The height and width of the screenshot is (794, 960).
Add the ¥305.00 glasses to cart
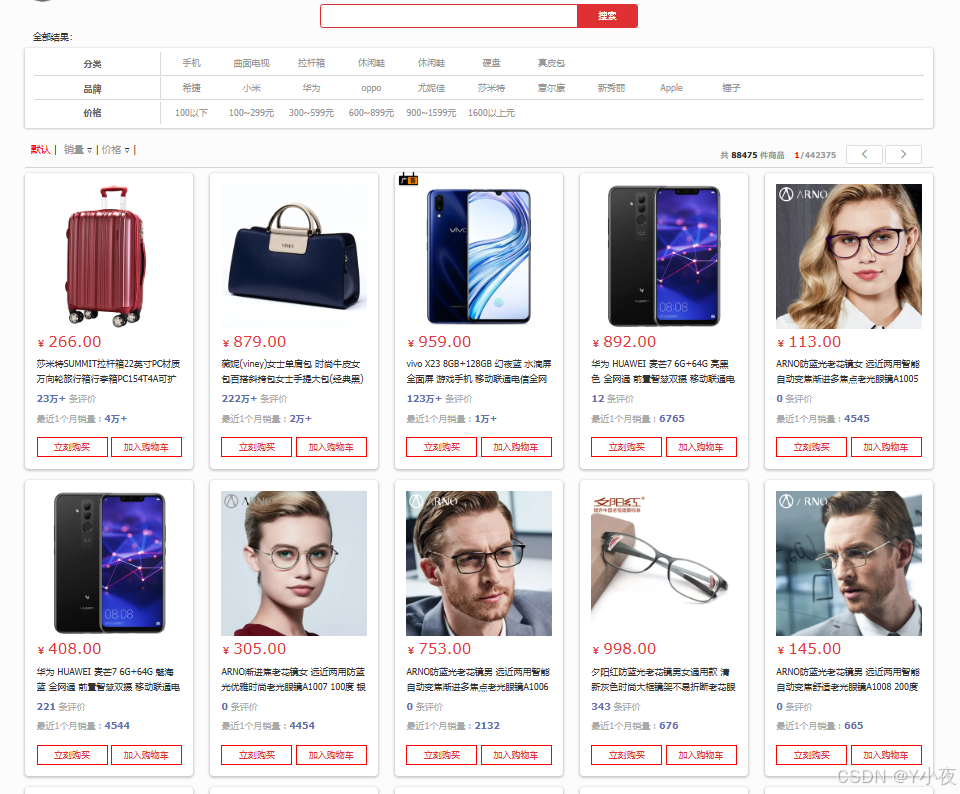(x=331, y=755)
